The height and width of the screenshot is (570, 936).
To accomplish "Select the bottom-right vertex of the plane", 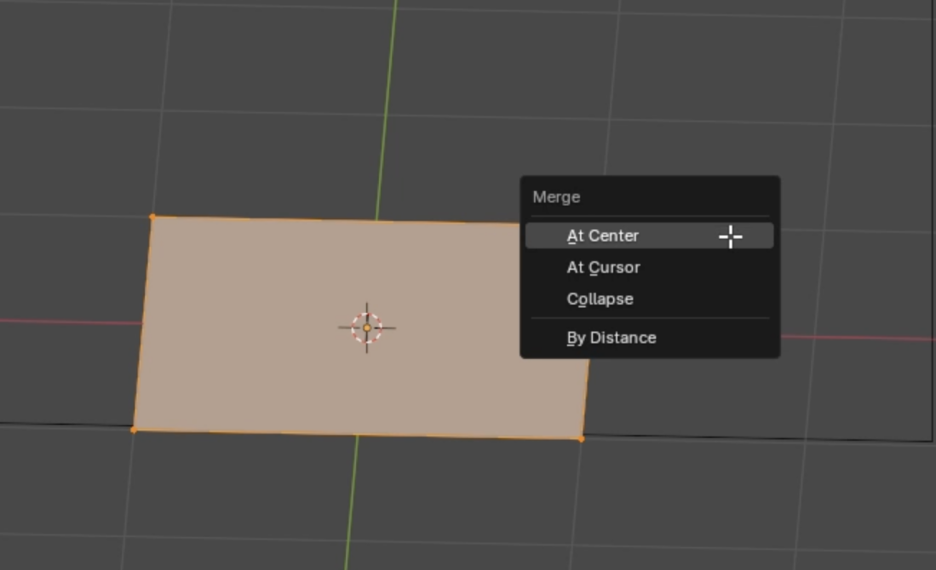I will (x=581, y=439).
